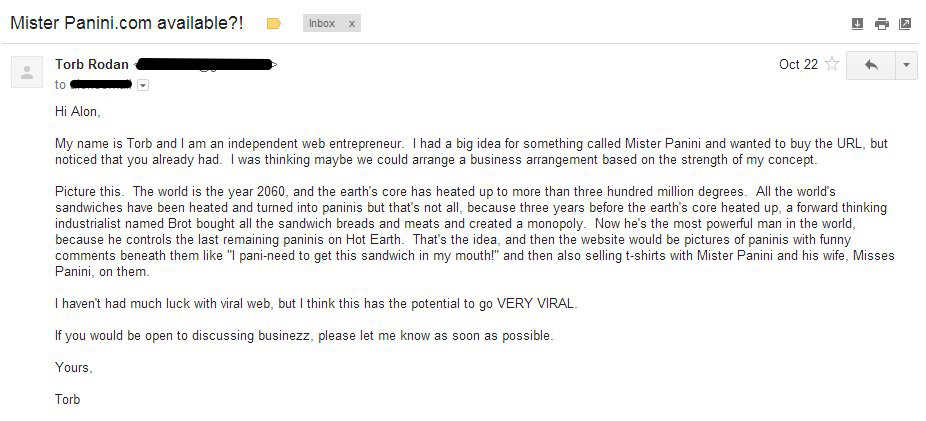This screenshot has width=926, height=421.
Task: Open the More options arrow beside Reply
Action: tap(907, 66)
